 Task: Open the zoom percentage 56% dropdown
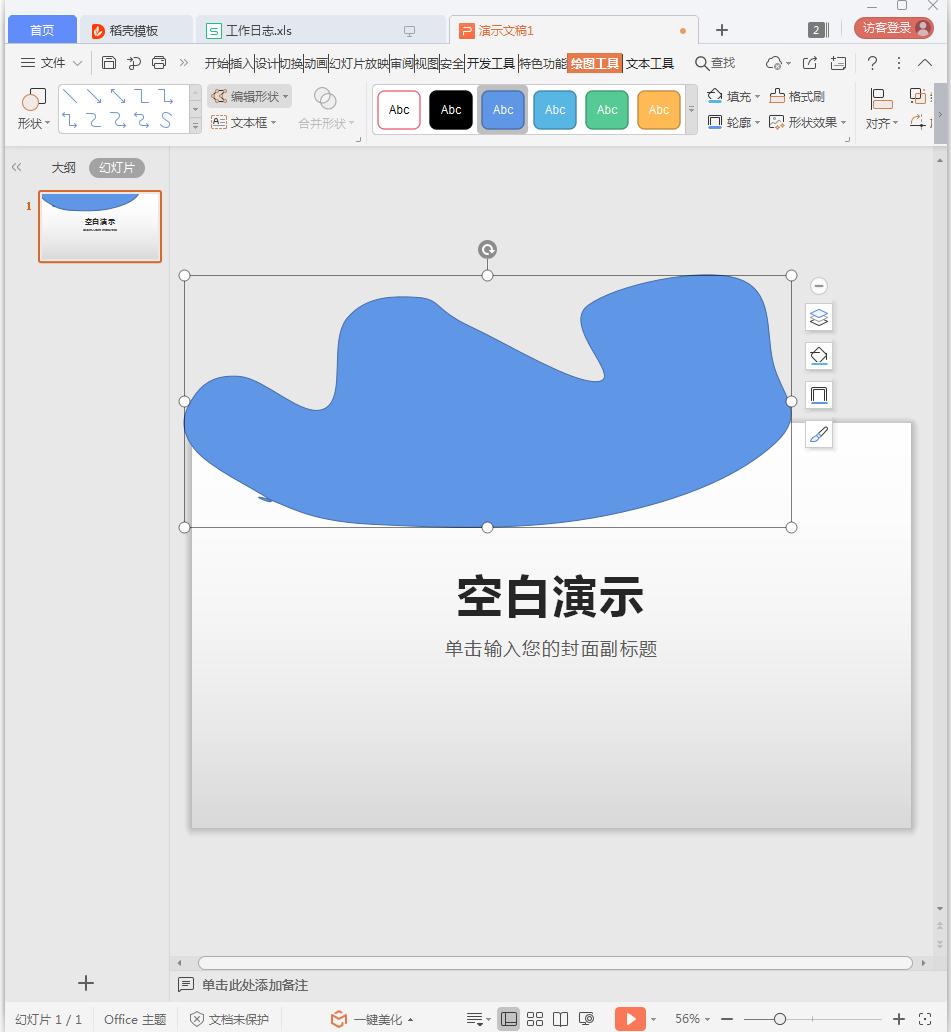pos(692,1018)
